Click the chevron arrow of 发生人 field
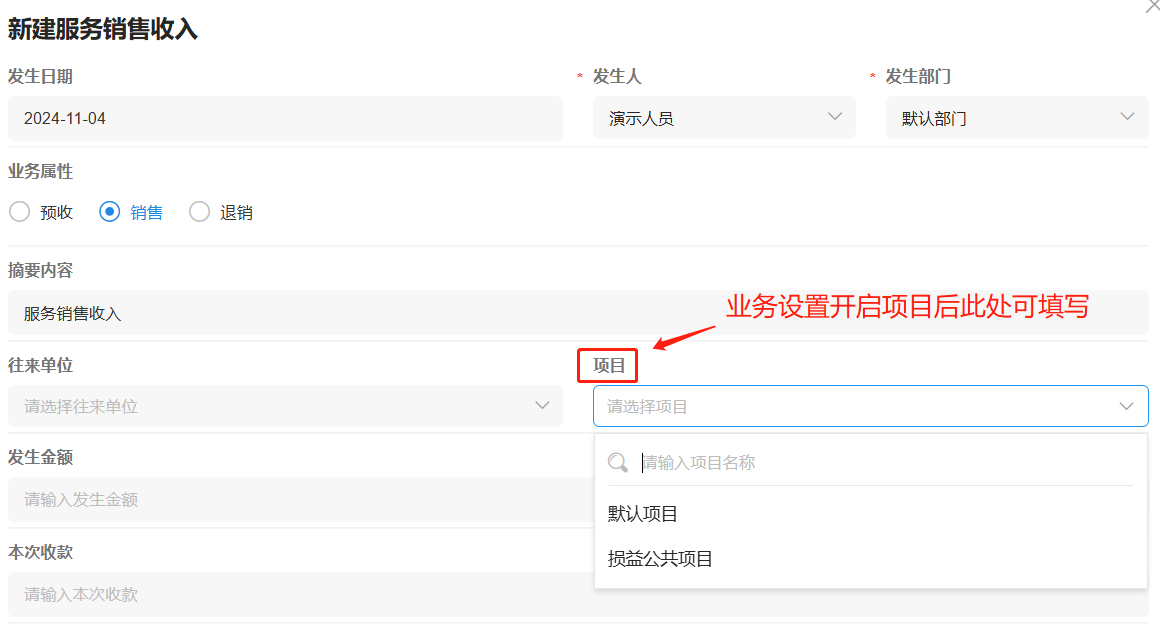1160x627 pixels. pyautogui.click(x=835, y=117)
